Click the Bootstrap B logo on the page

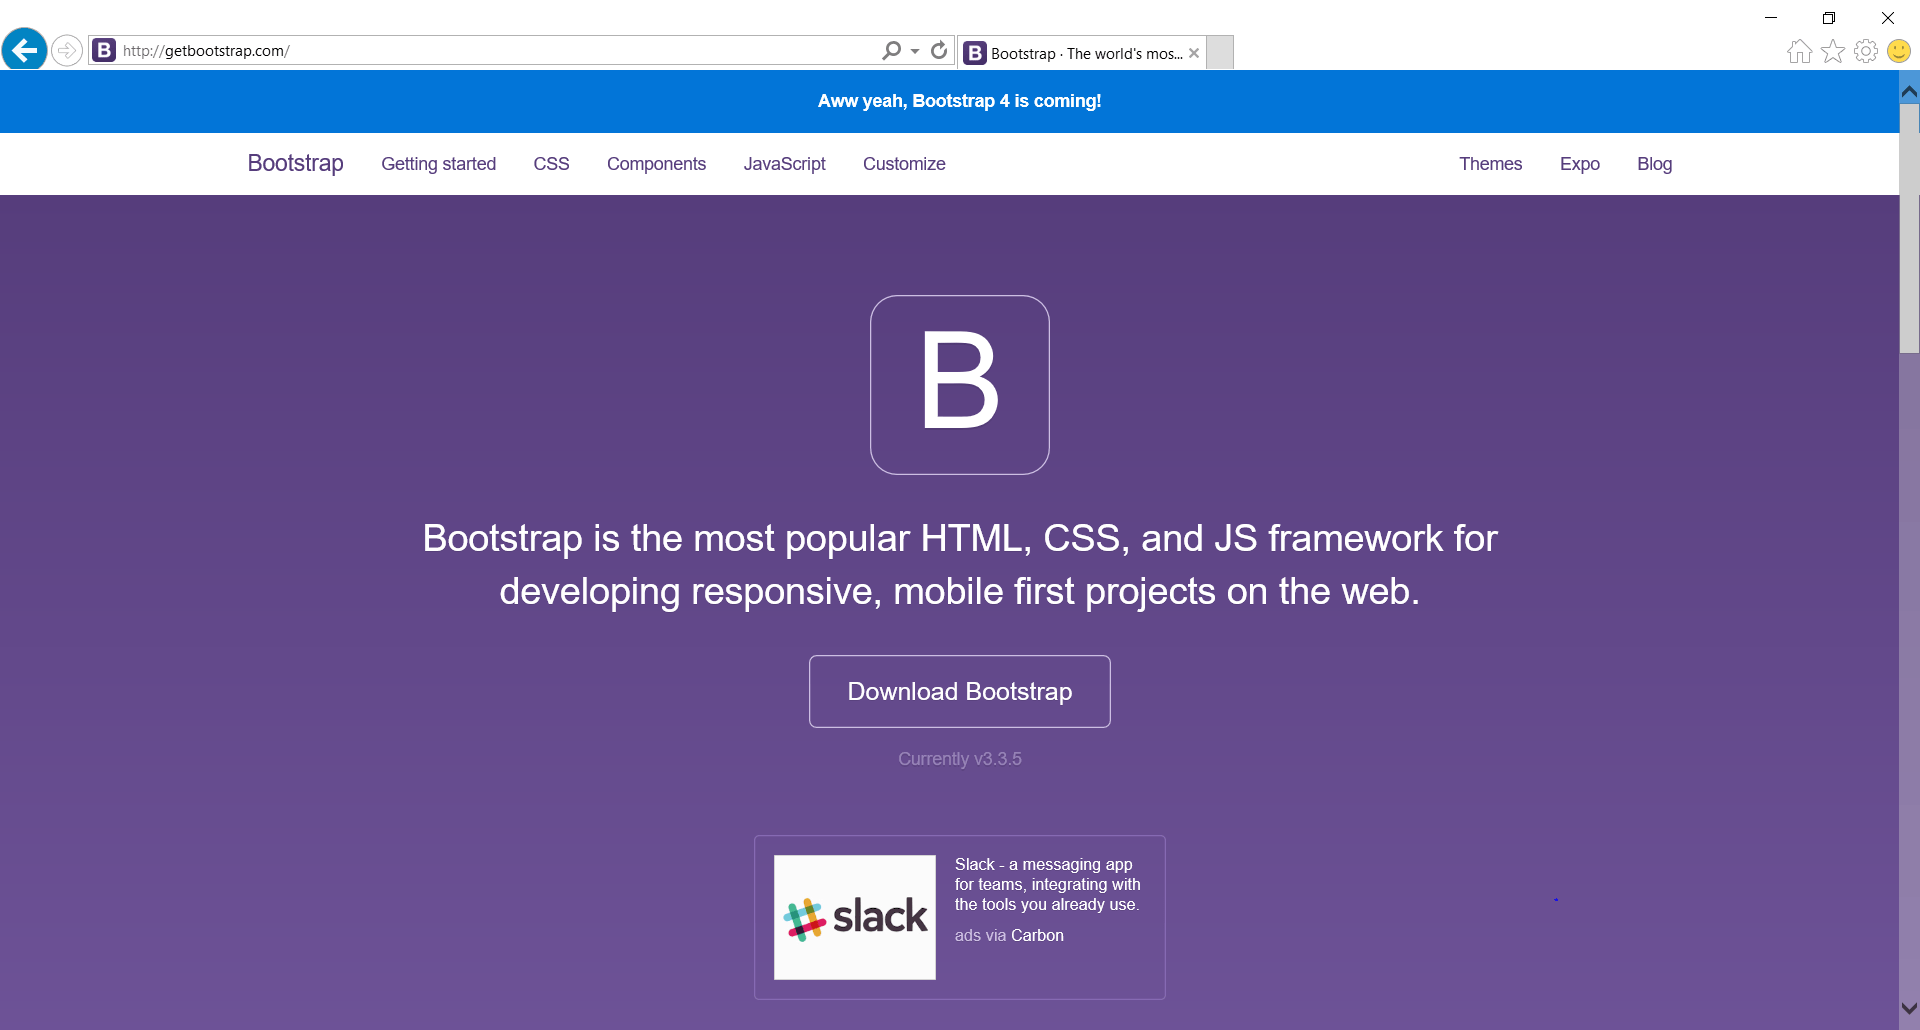coord(959,384)
